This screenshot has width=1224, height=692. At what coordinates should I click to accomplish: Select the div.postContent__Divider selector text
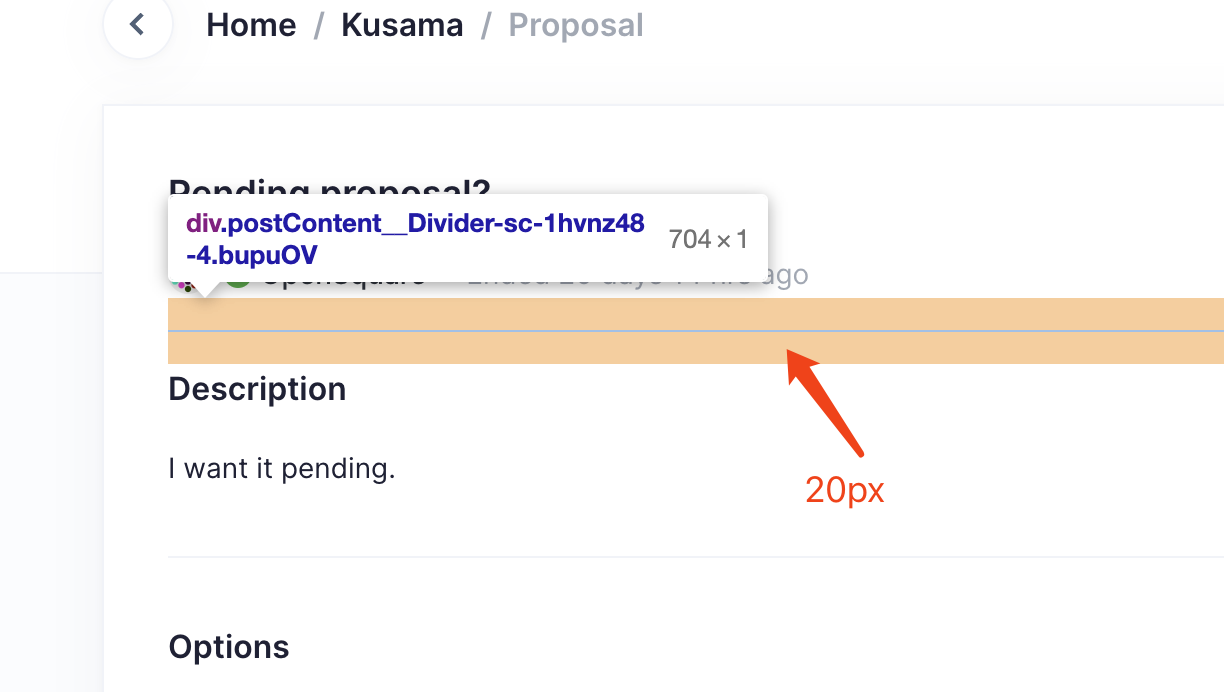click(414, 238)
